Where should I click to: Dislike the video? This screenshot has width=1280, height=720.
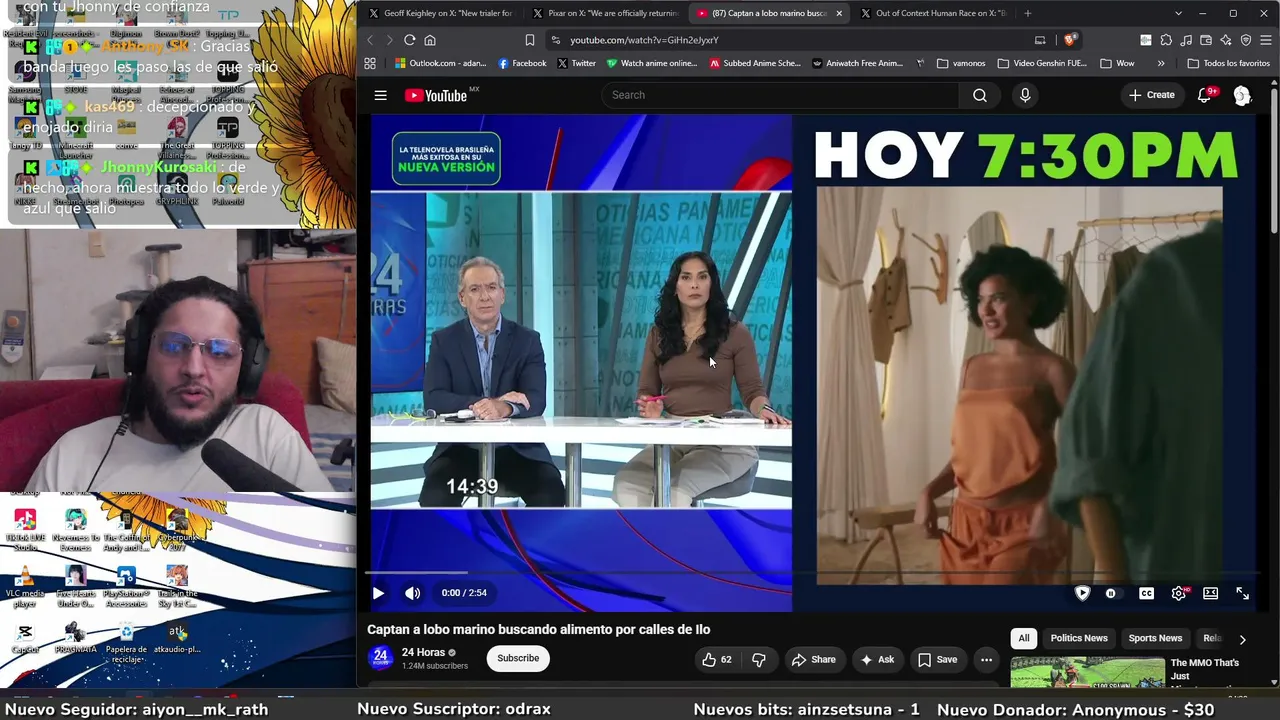pos(759,659)
